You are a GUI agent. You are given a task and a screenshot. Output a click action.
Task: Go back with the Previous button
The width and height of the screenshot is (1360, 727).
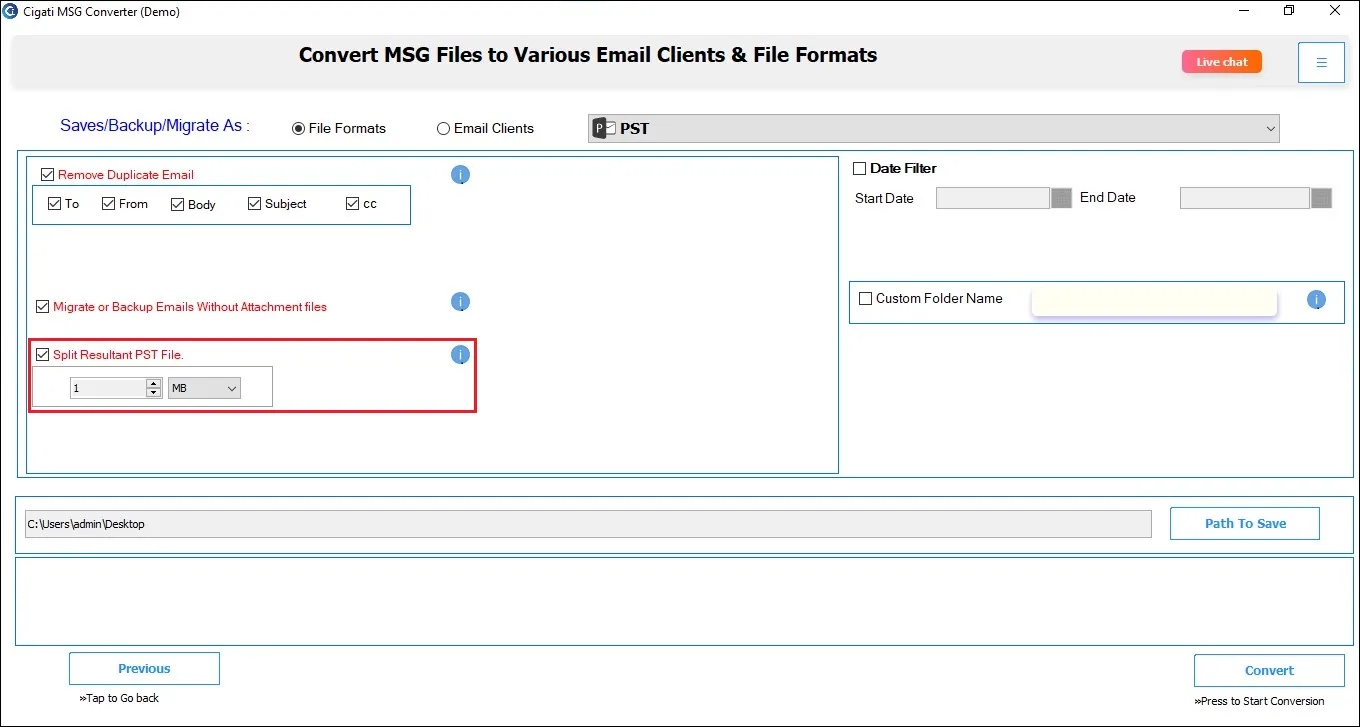tap(144, 669)
